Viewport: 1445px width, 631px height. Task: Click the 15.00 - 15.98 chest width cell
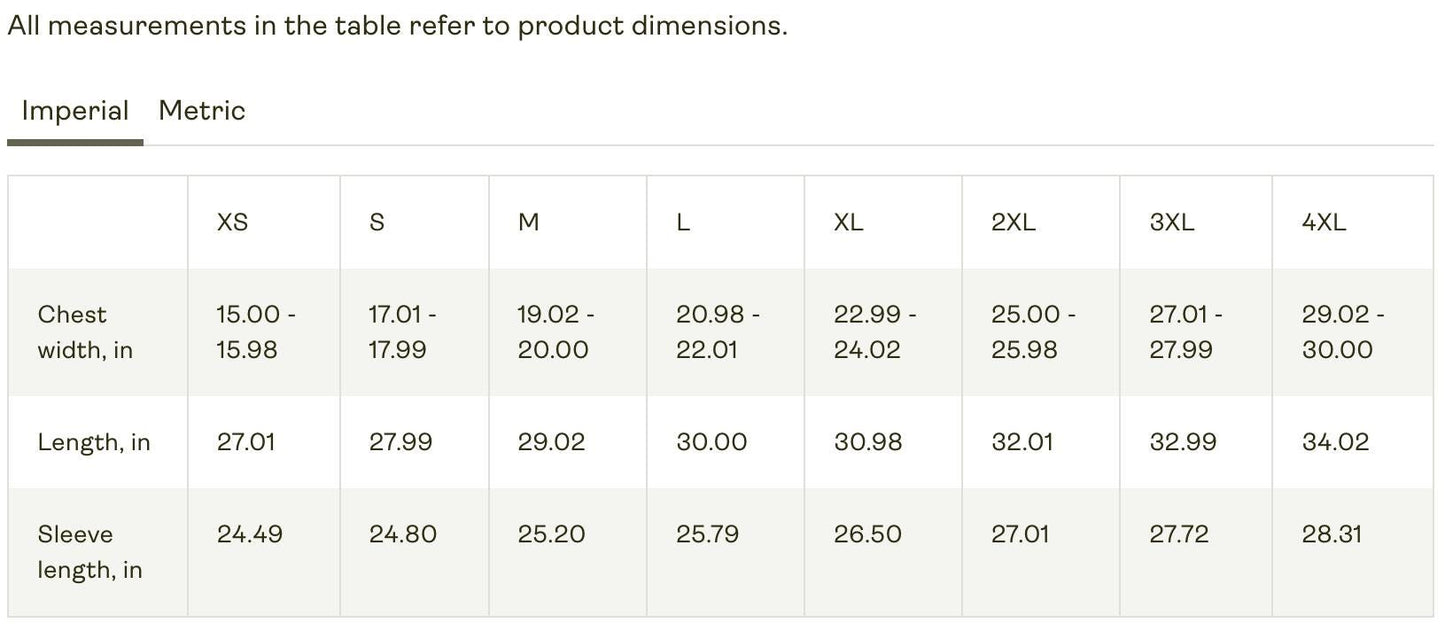click(256, 332)
